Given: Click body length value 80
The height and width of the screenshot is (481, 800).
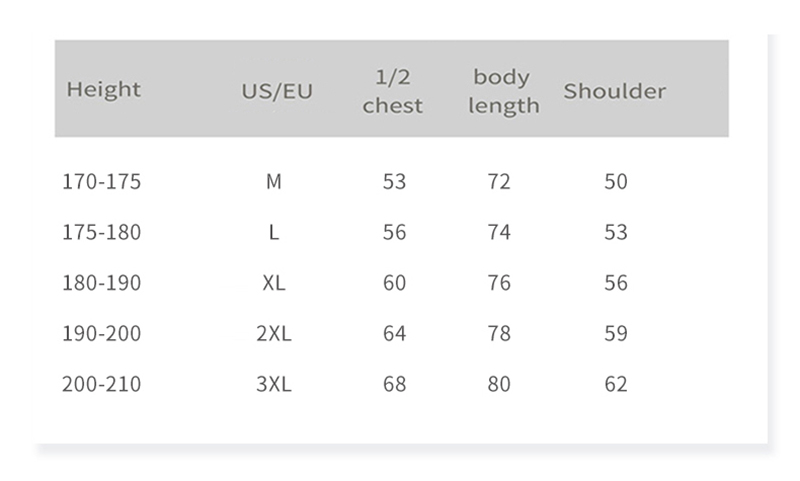Looking at the screenshot, I should point(499,384).
